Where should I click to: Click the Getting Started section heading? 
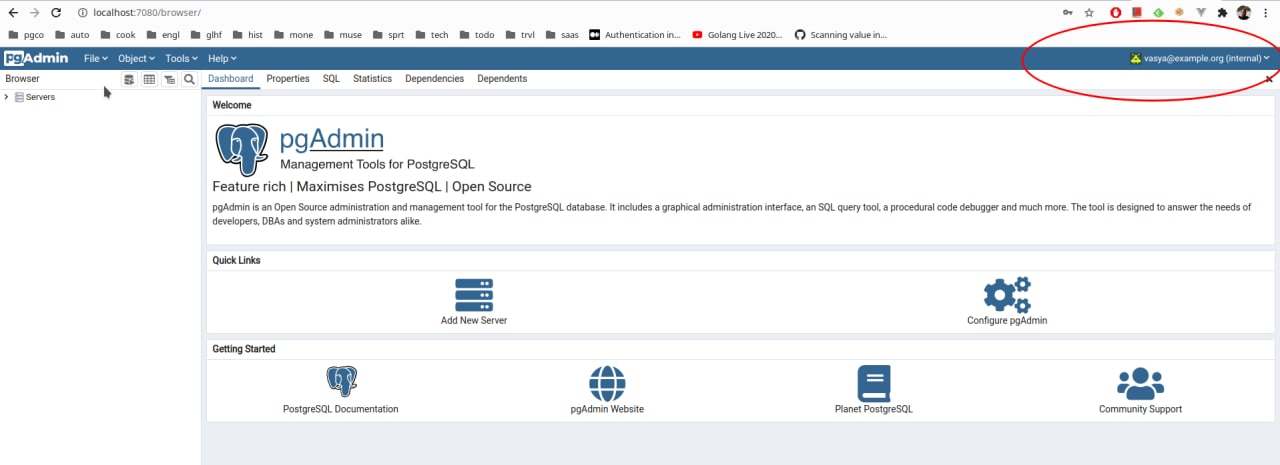[244, 349]
